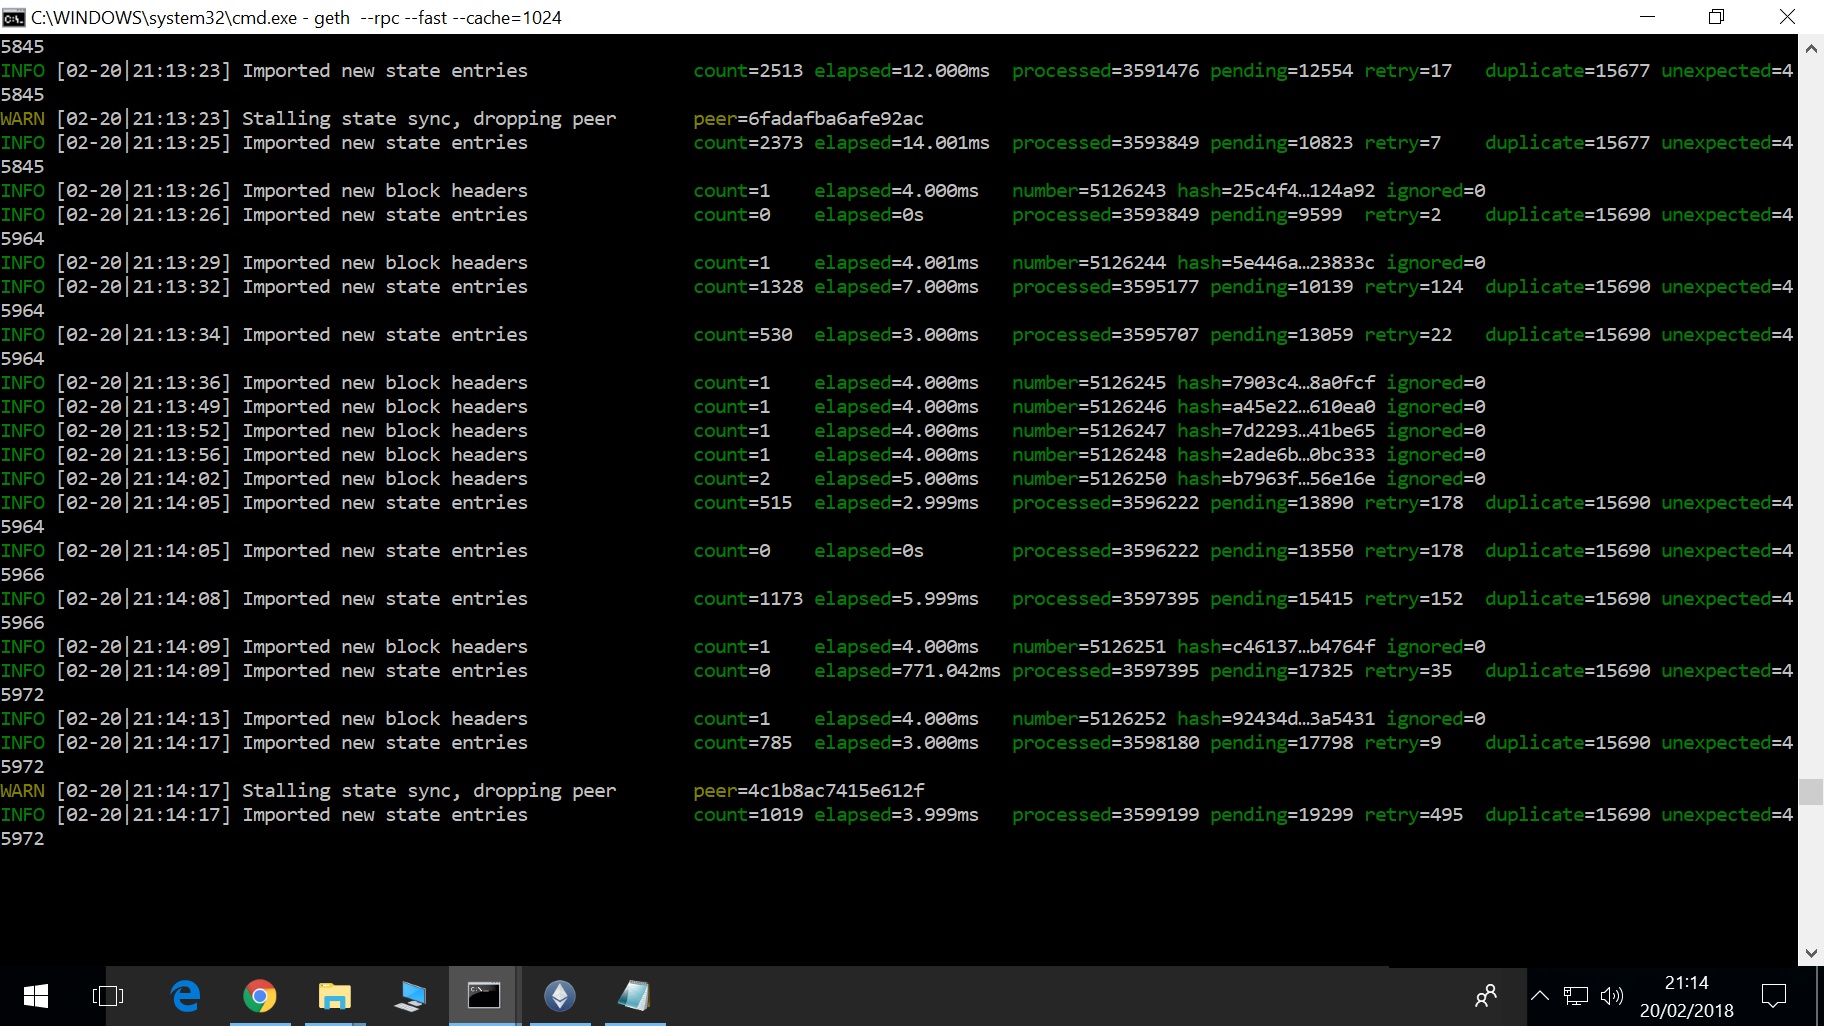
Task: Open the Action Center
Action: 1775,995
